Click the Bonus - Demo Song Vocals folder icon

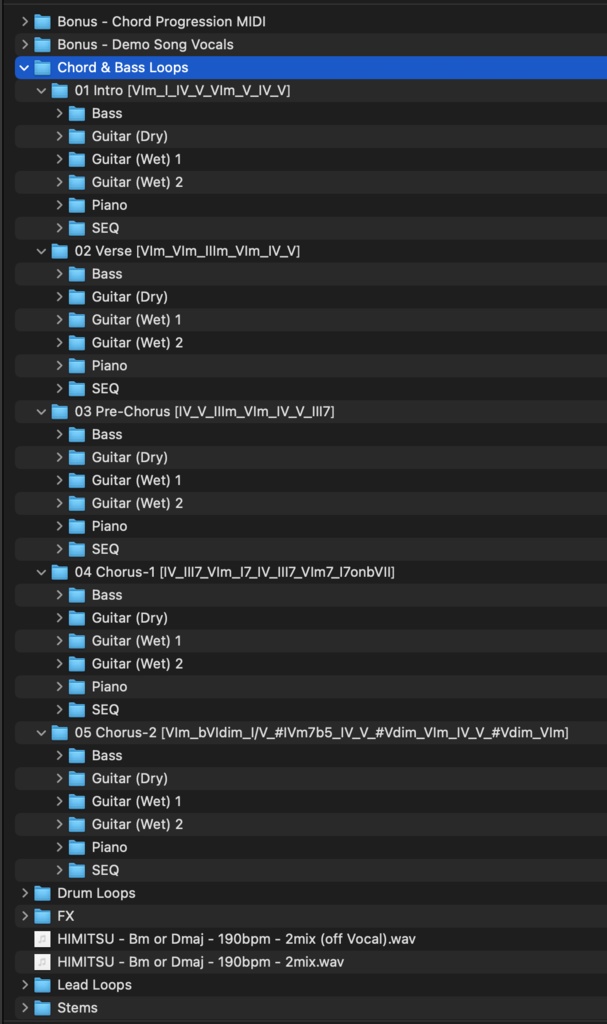click(42, 44)
